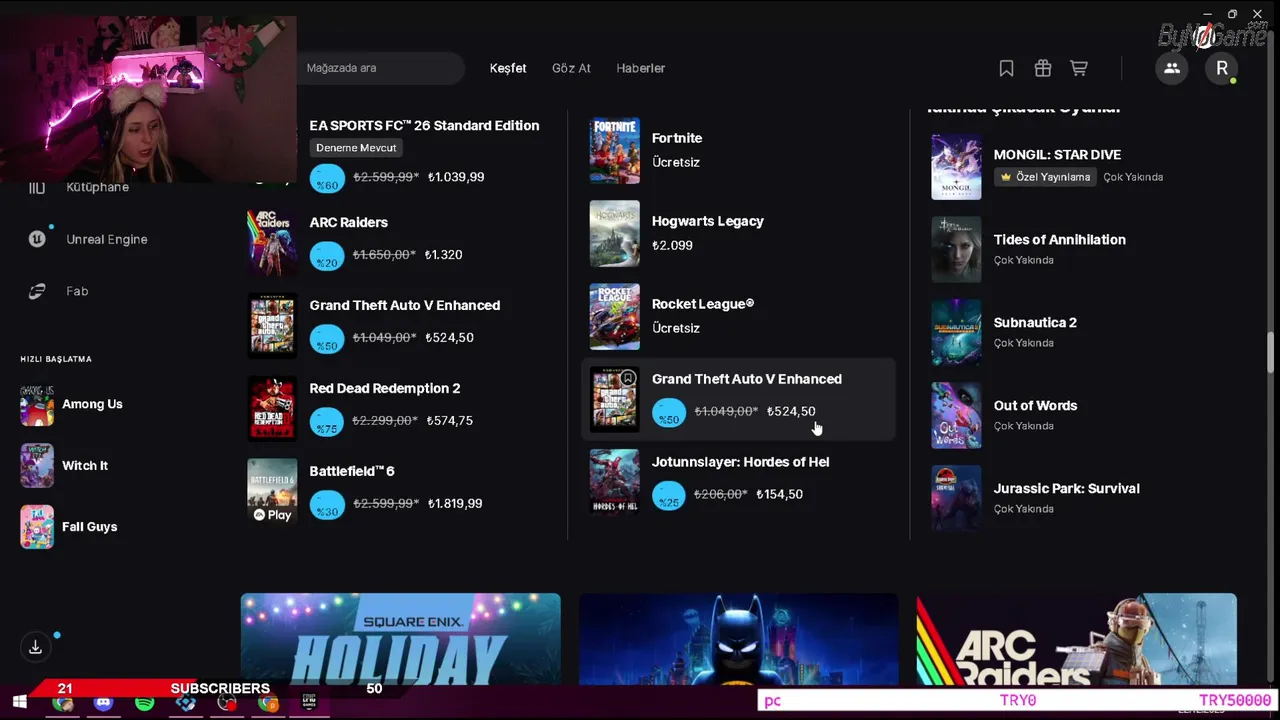Open Rocket League game title

point(703,304)
